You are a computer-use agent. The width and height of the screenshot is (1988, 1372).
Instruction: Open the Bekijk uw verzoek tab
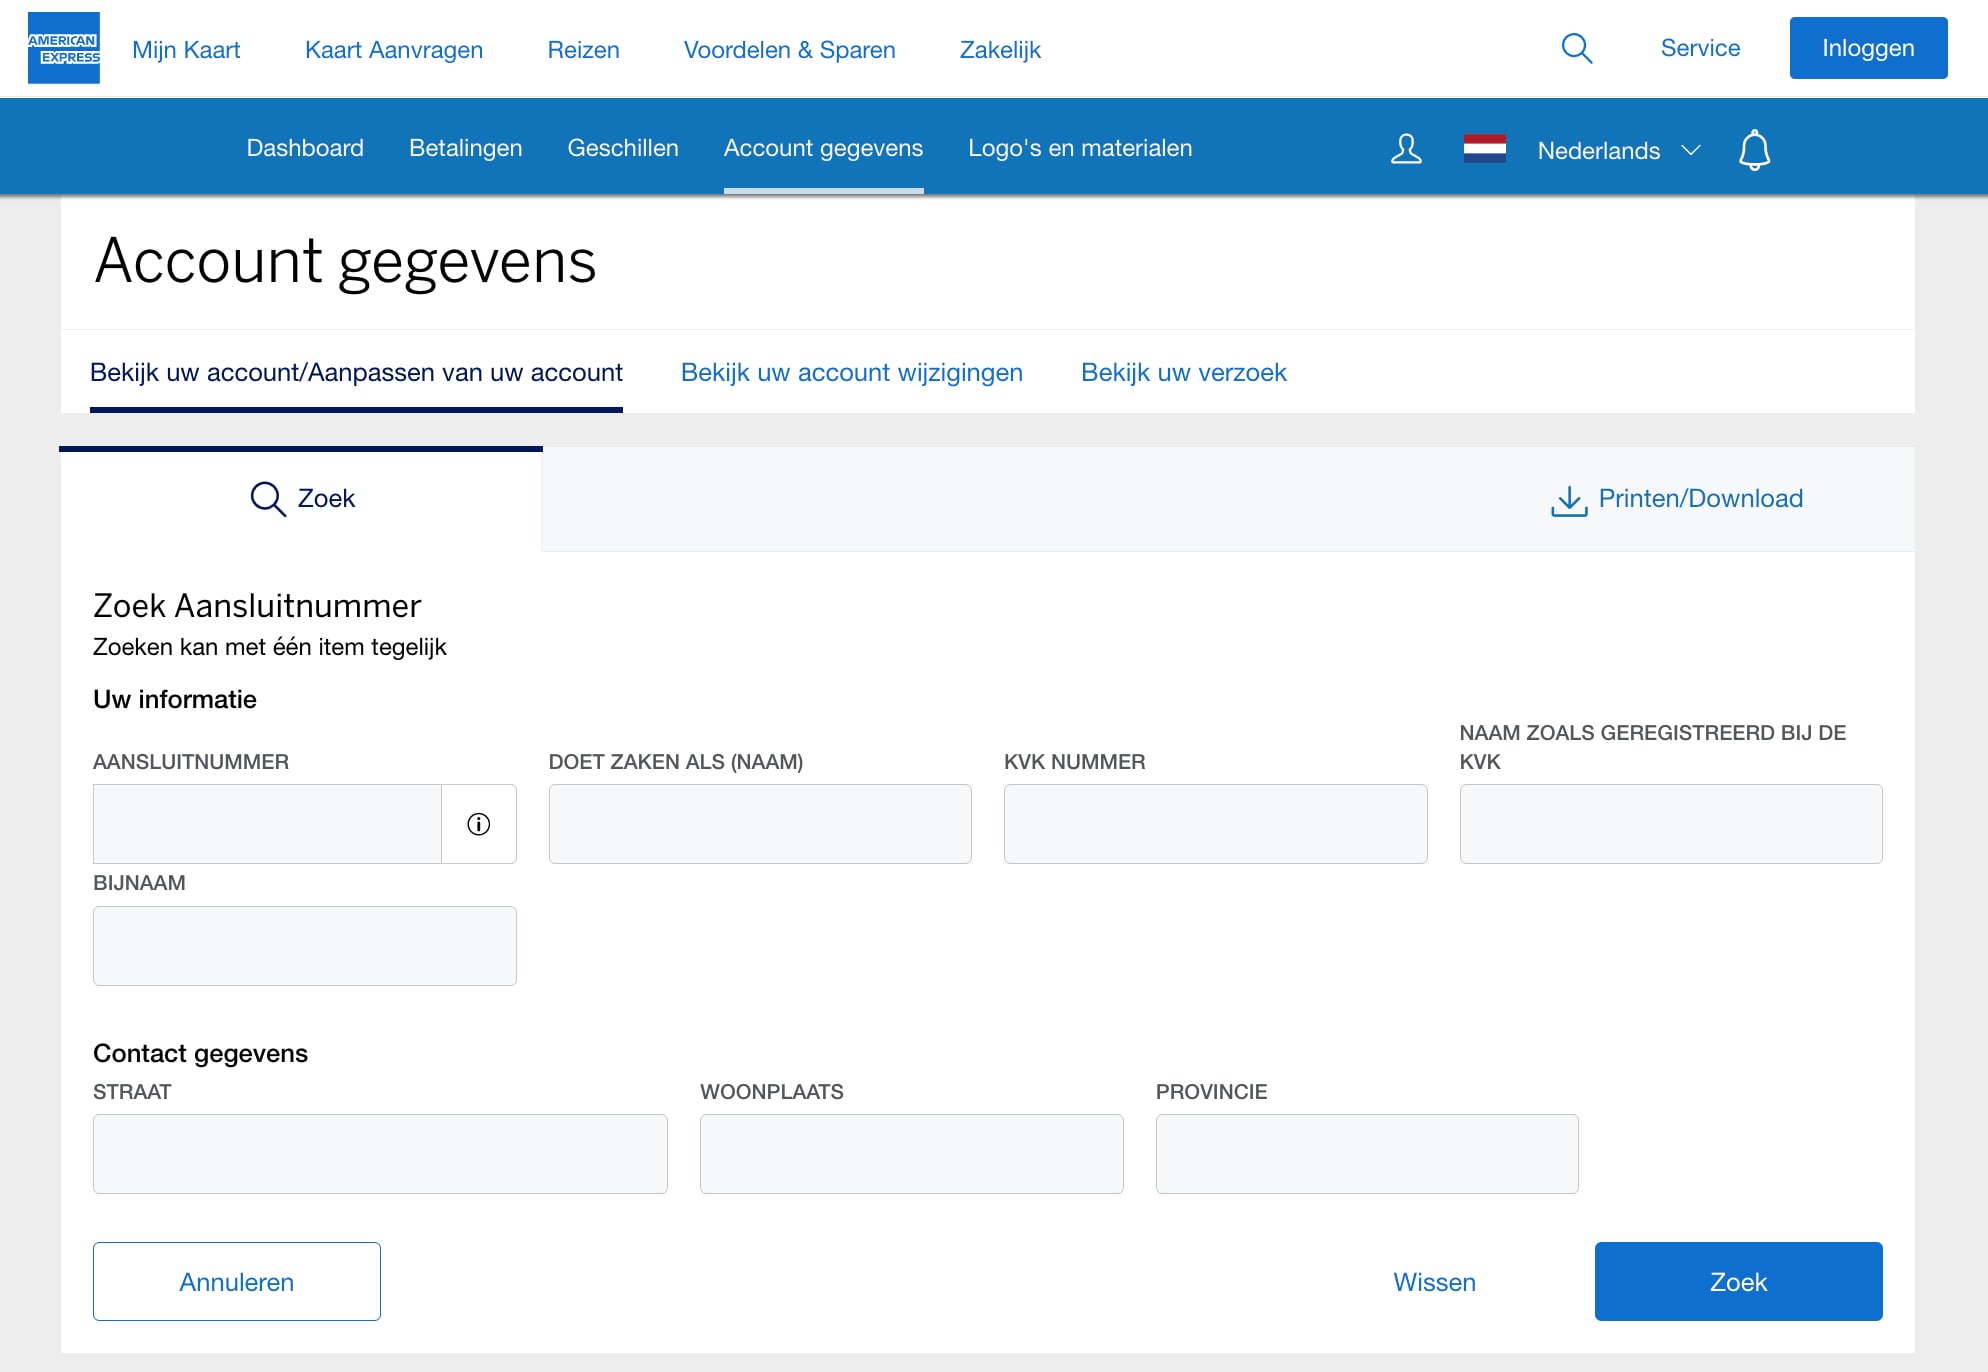click(x=1183, y=372)
